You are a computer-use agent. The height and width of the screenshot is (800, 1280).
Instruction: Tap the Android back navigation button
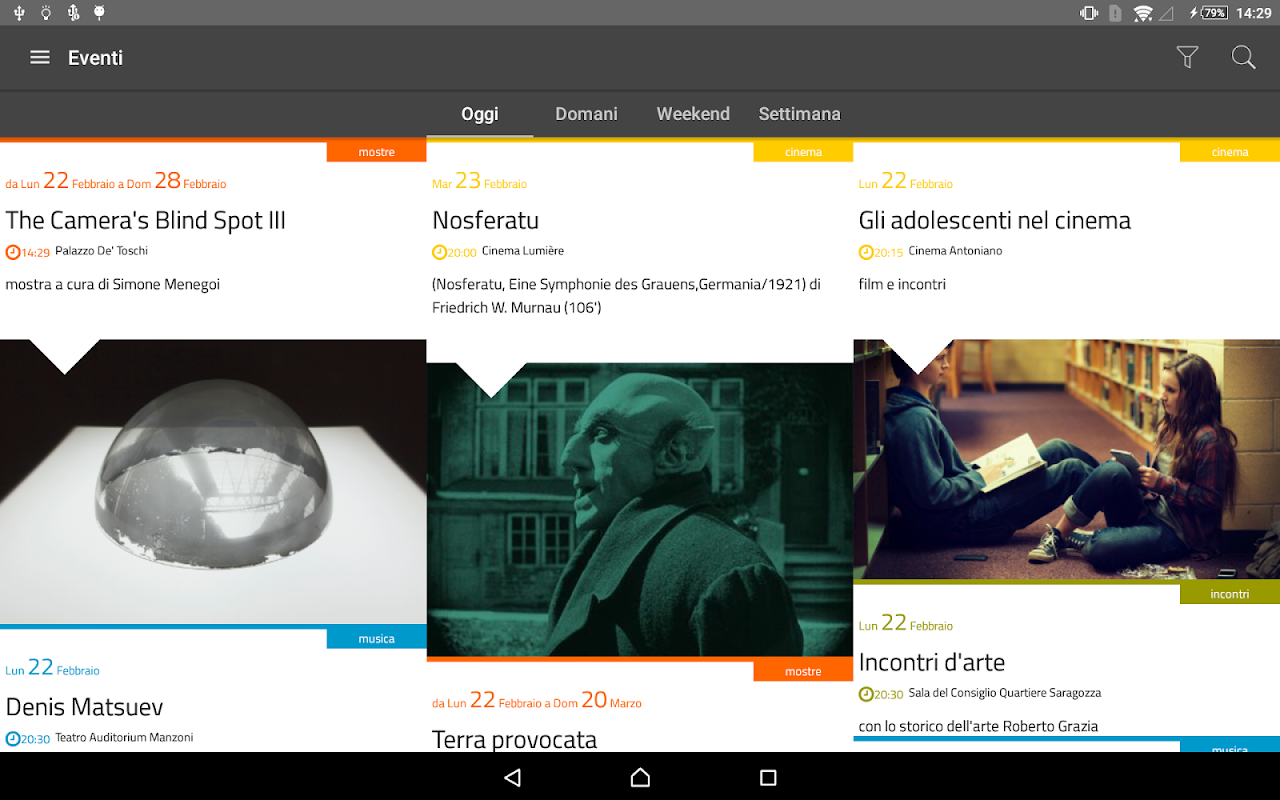coord(513,777)
